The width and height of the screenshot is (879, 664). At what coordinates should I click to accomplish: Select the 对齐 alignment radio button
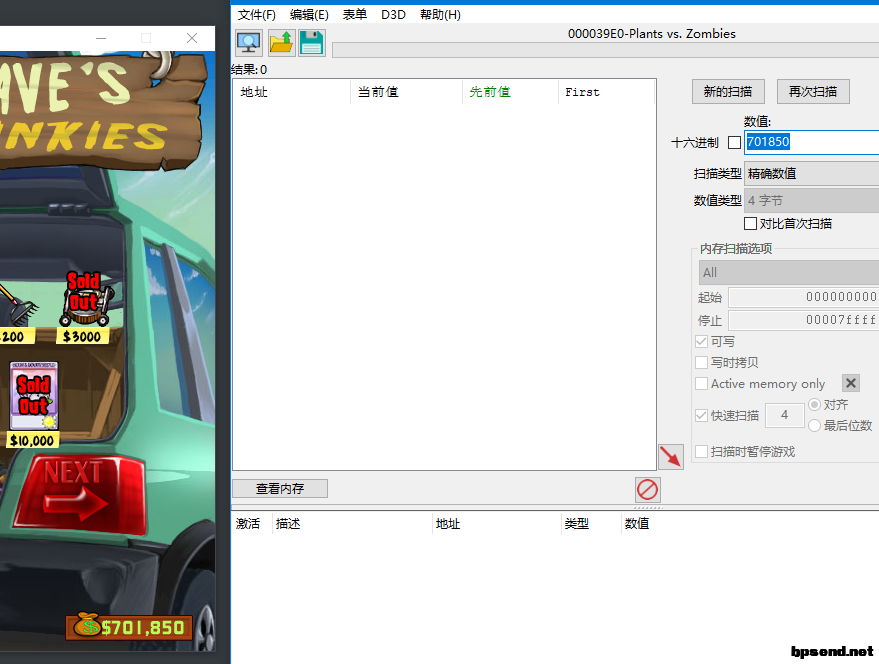[815, 404]
